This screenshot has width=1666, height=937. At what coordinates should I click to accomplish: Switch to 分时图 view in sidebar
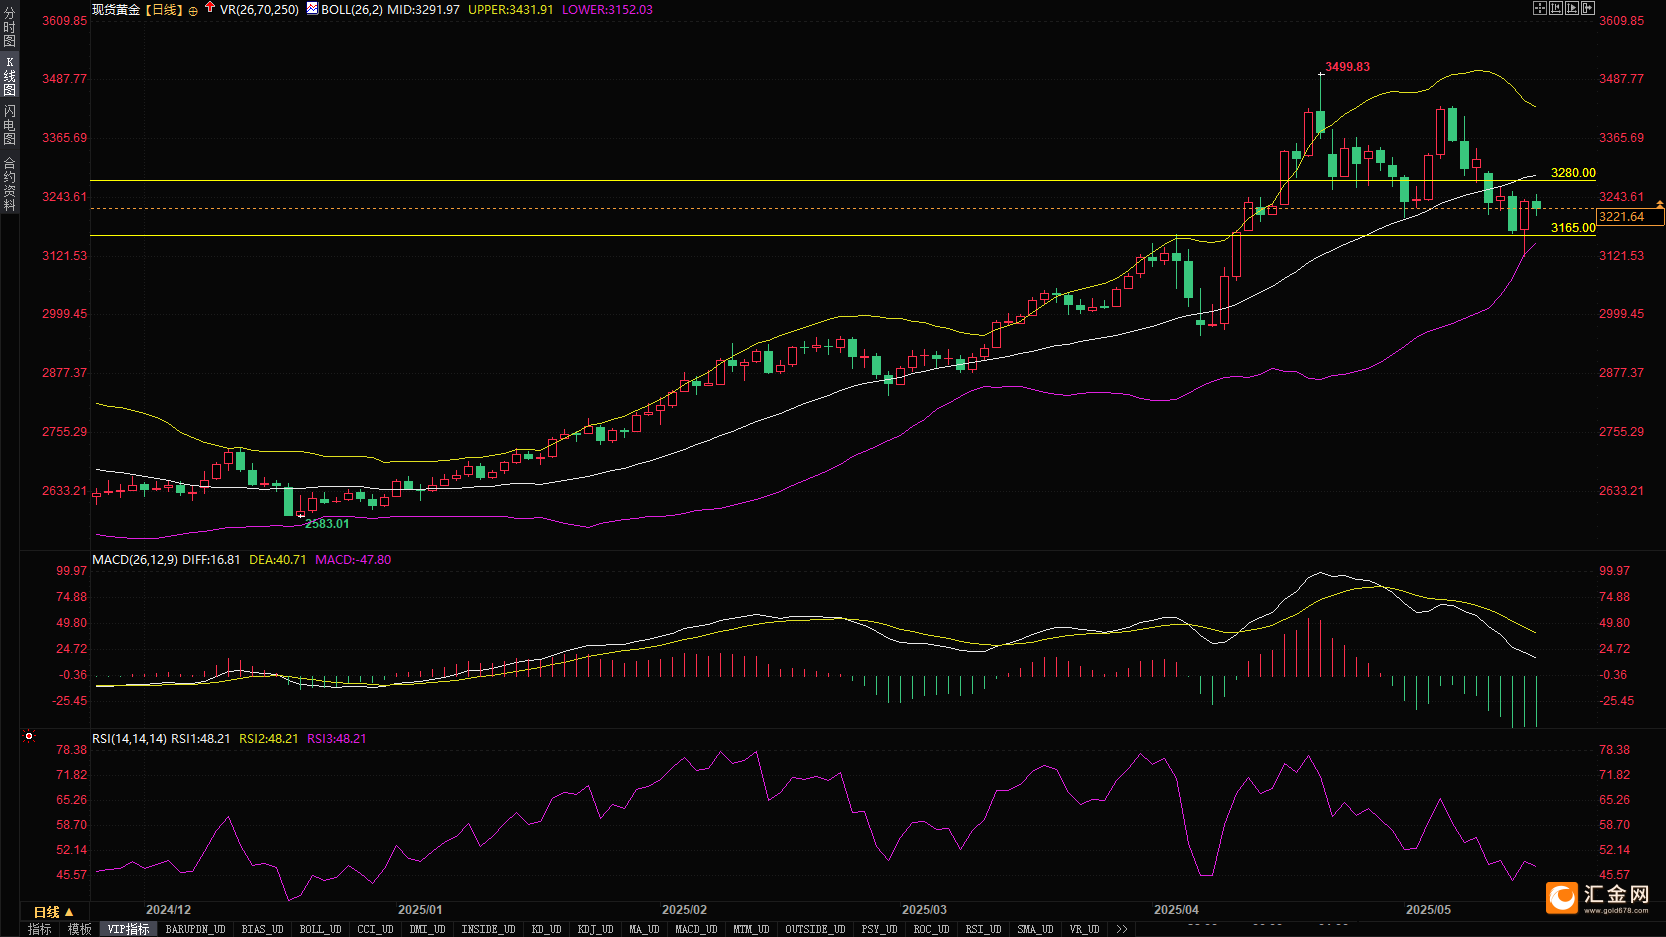(9, 27)
